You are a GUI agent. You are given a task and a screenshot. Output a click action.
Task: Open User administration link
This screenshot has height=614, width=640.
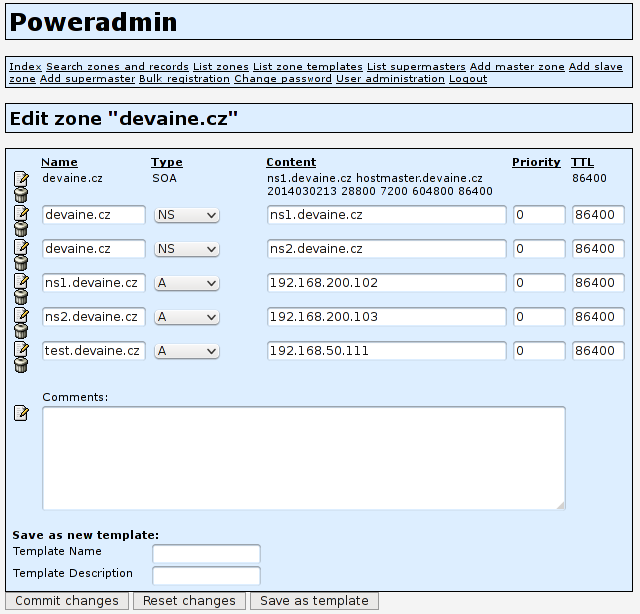(x=390, y=79)
